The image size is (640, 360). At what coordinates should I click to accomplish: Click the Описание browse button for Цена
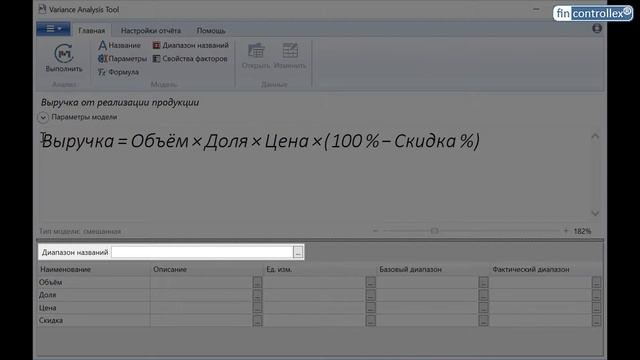(x=257, y=308)
